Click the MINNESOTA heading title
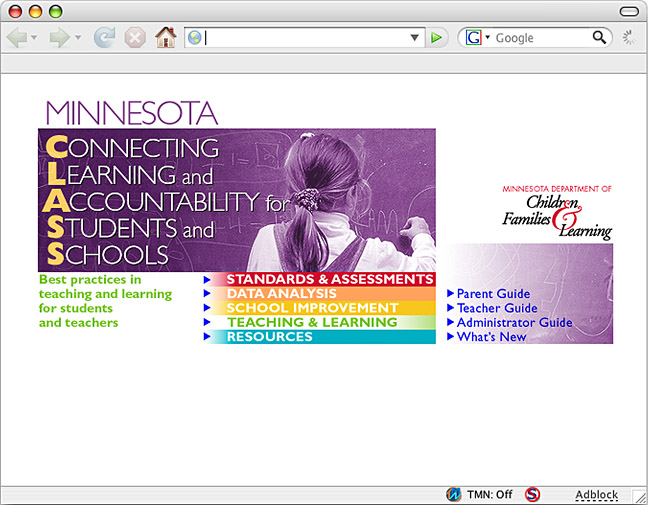 pyautogui.click(x=131, y=113)
